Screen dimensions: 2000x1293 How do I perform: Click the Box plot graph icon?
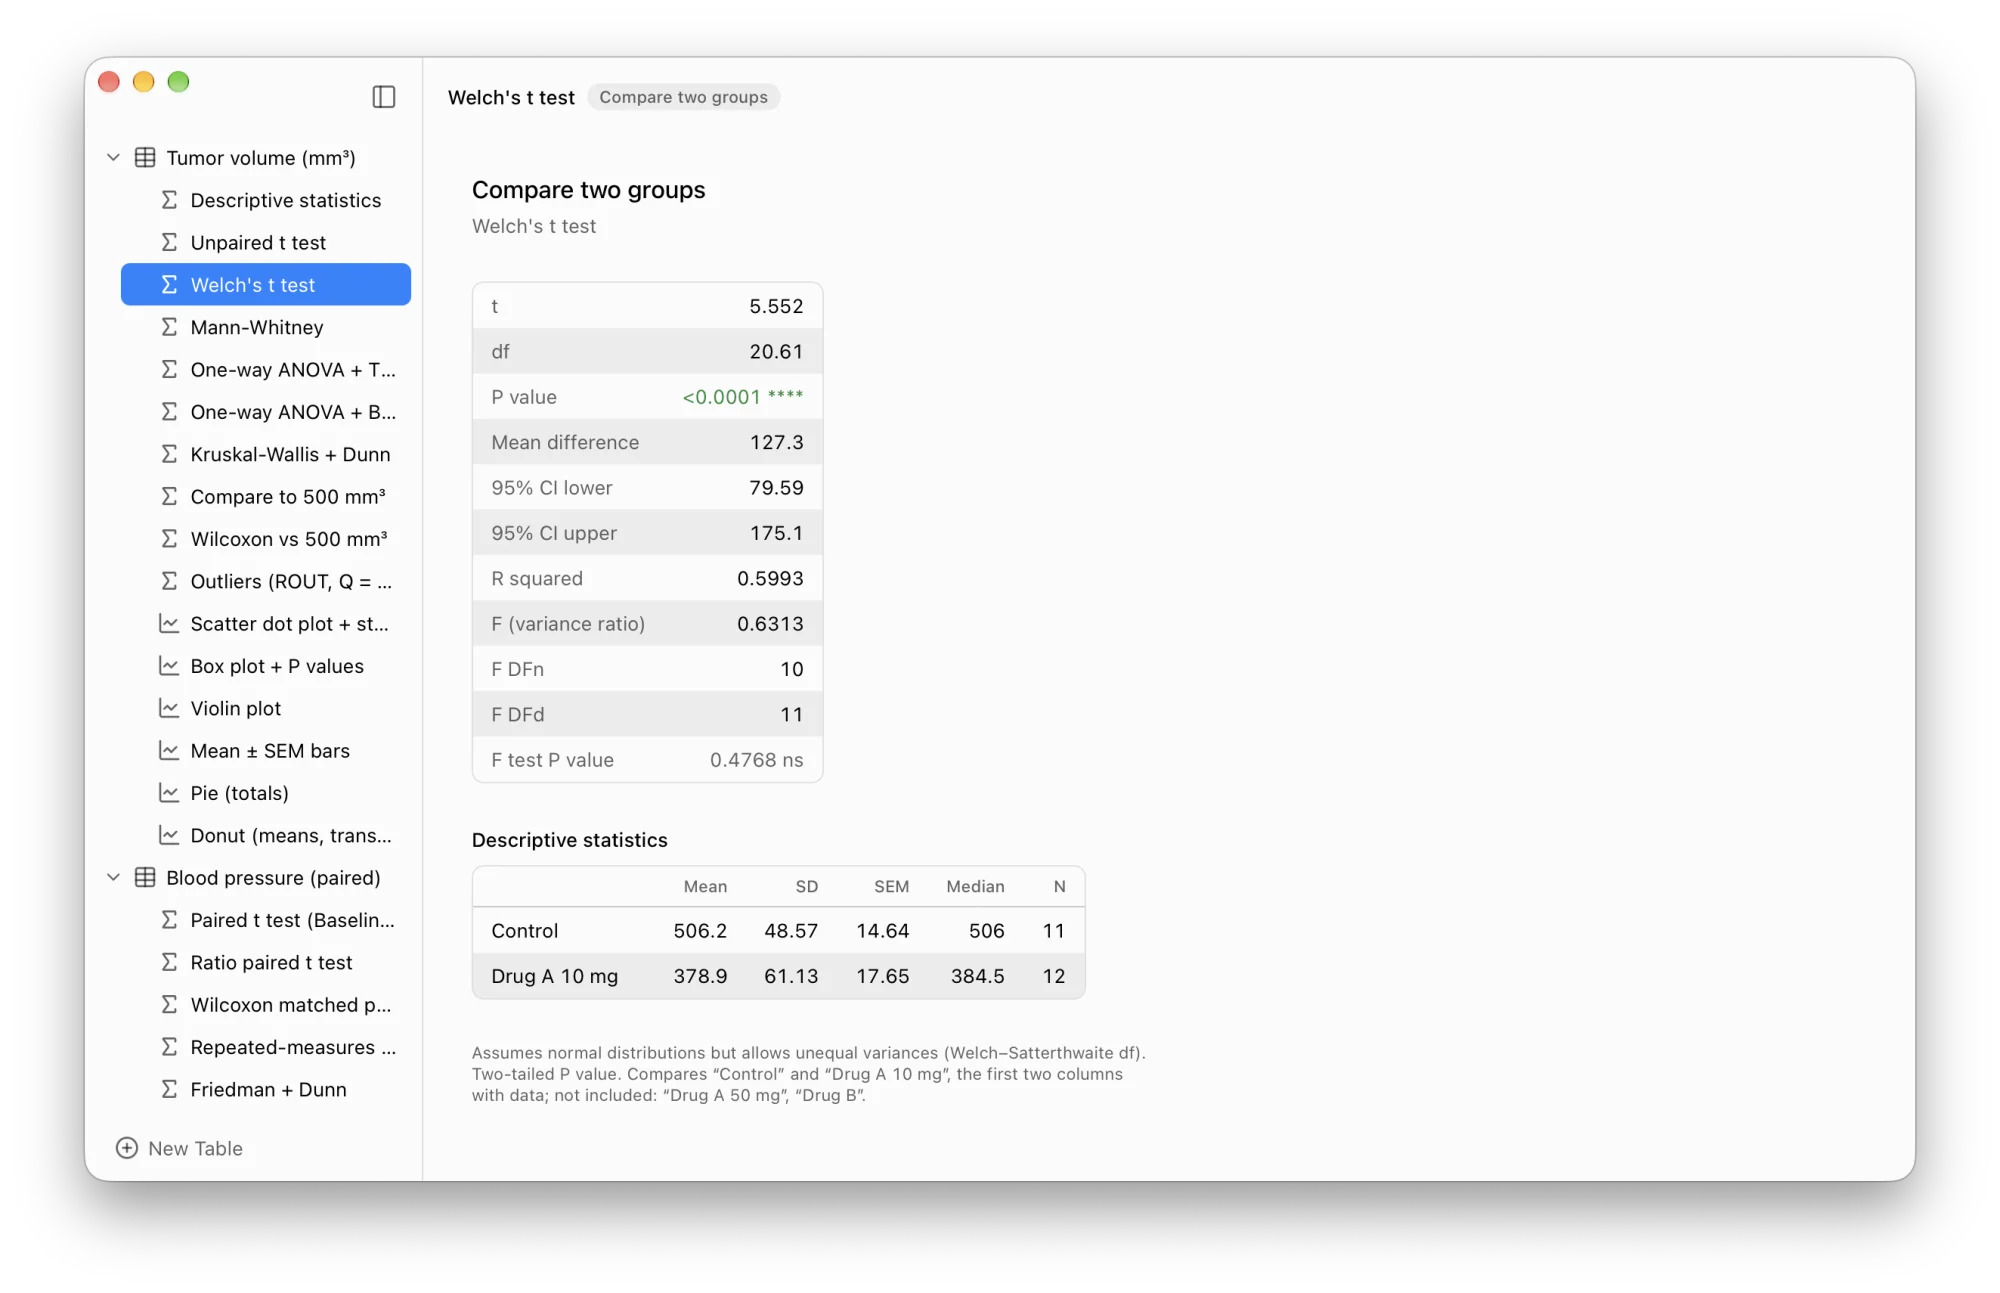point(169,666)
